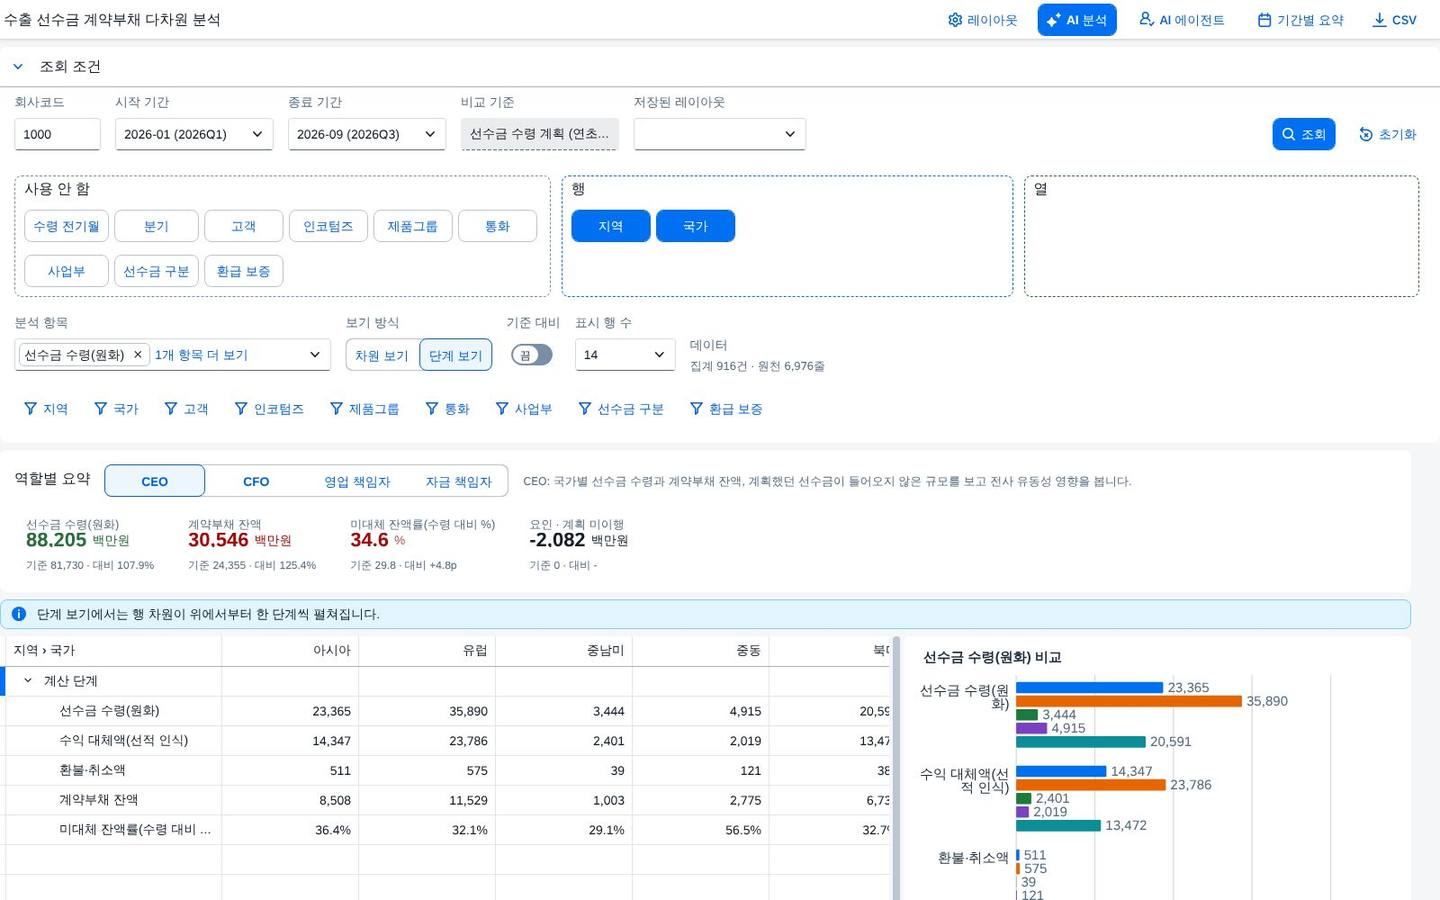This screenshot has width=1440, height=900.
Task: Toggle the unused 분기 dimension chip
Action: (x=156, y=226)
